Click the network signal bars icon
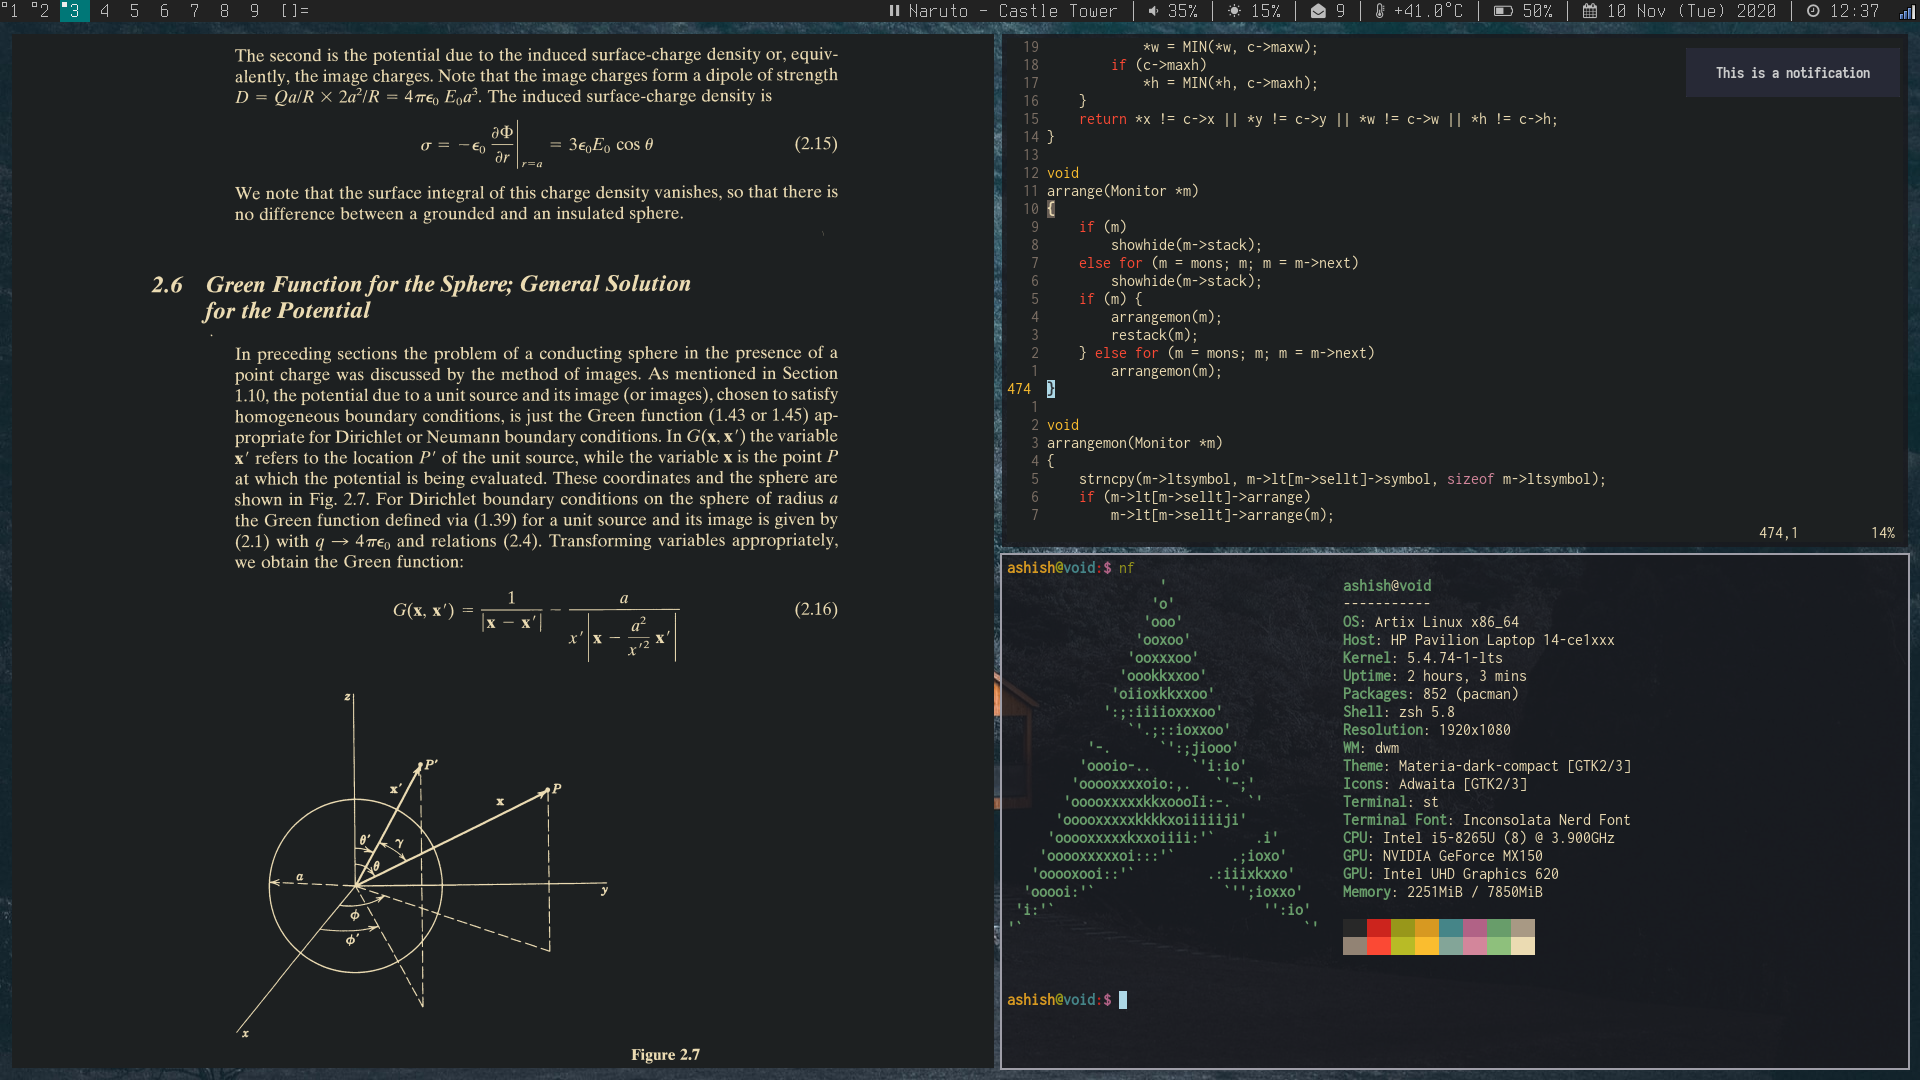Viewport: 1920px width, 1080px height. pos(1906,11)
